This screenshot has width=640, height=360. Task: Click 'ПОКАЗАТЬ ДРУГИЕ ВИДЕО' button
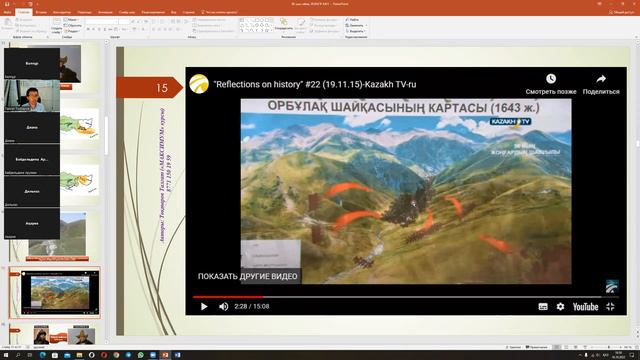247,276
